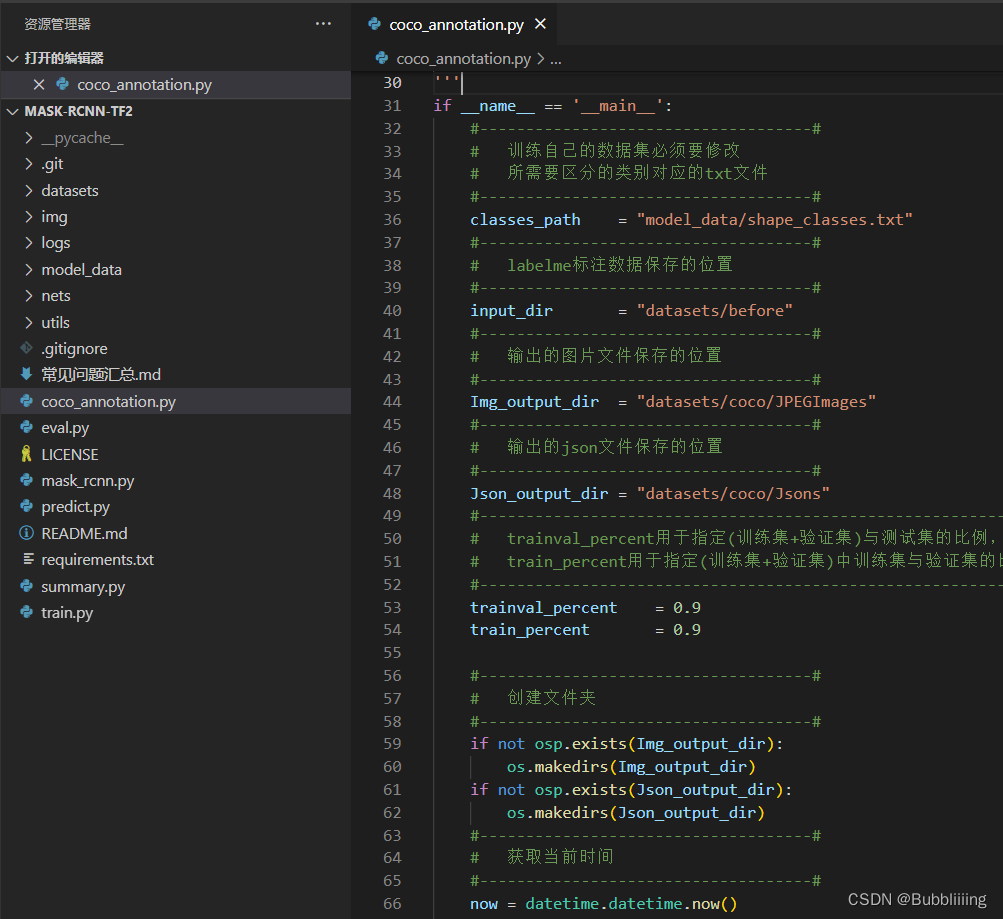
Task: Click the license icon beside LICENSE
Action: tap(27, 454)
